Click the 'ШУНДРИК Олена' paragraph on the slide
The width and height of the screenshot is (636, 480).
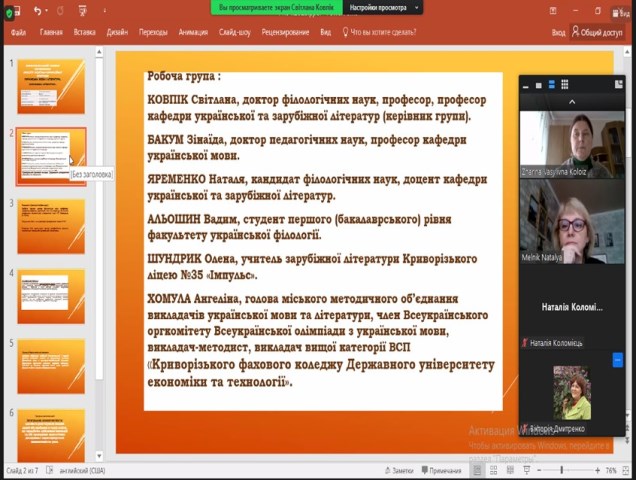pyautogui.click(x=312, y=267)
